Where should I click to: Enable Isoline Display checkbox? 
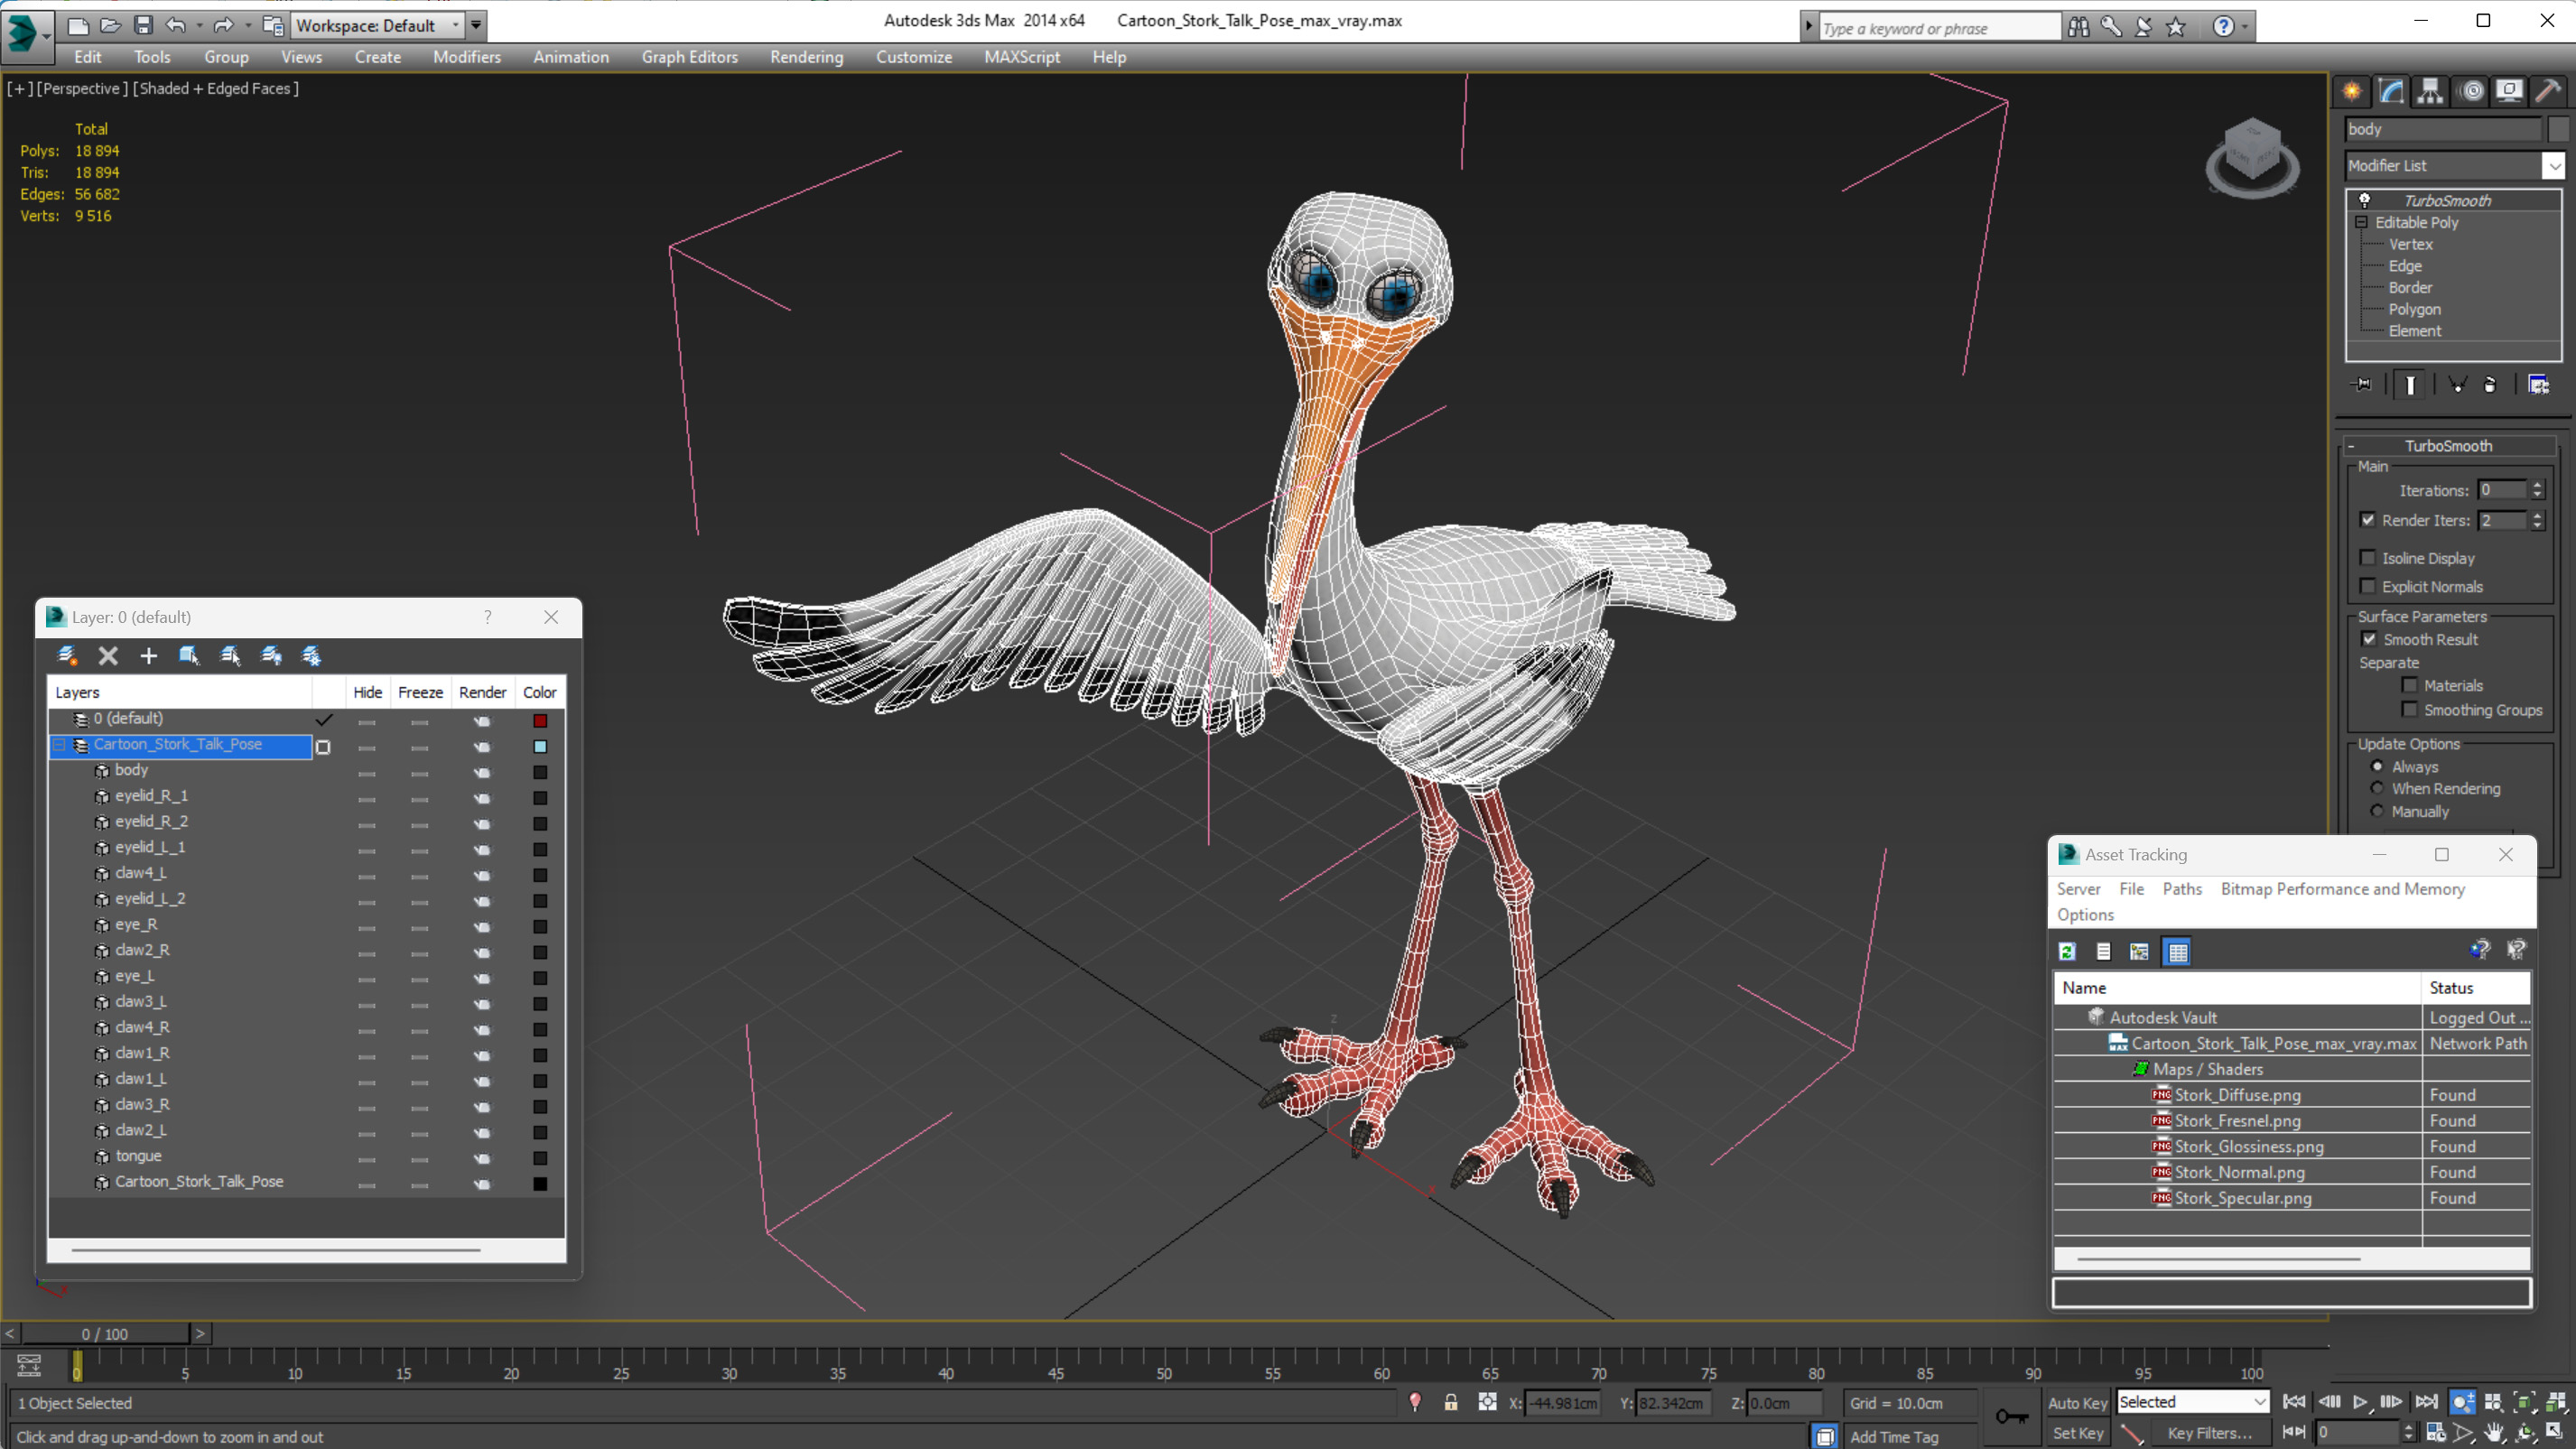2367,558
